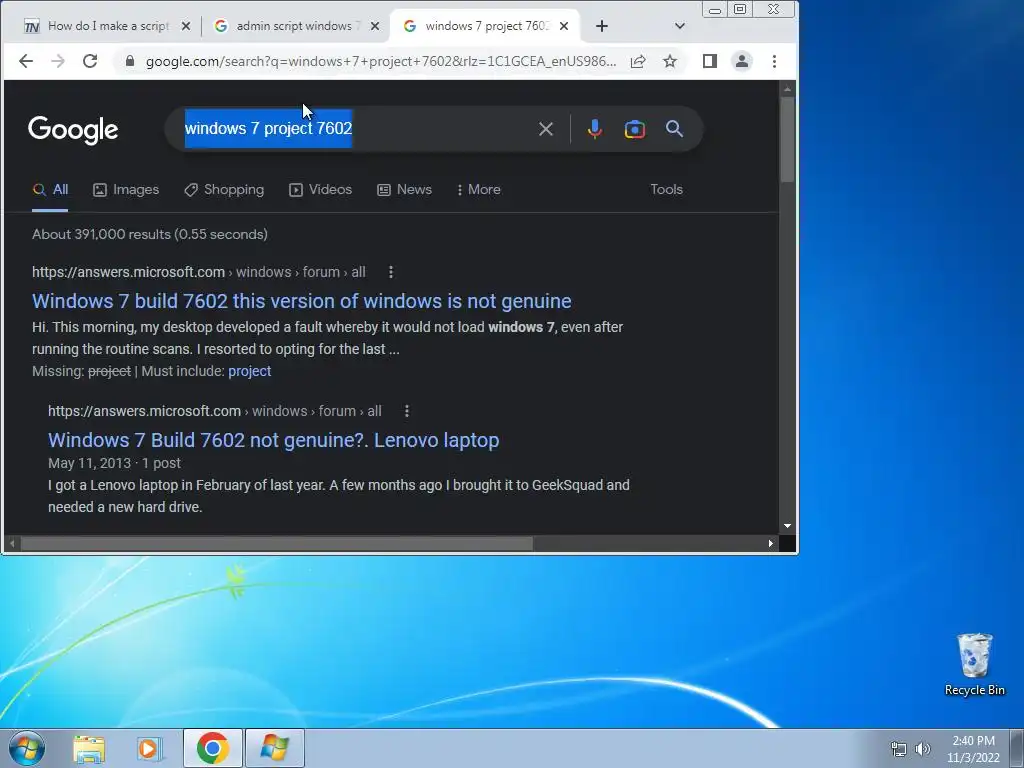This screenshot has width=1024, height=768.
Task: Open the Chrome profile avatar
Action: coord(742,61)
